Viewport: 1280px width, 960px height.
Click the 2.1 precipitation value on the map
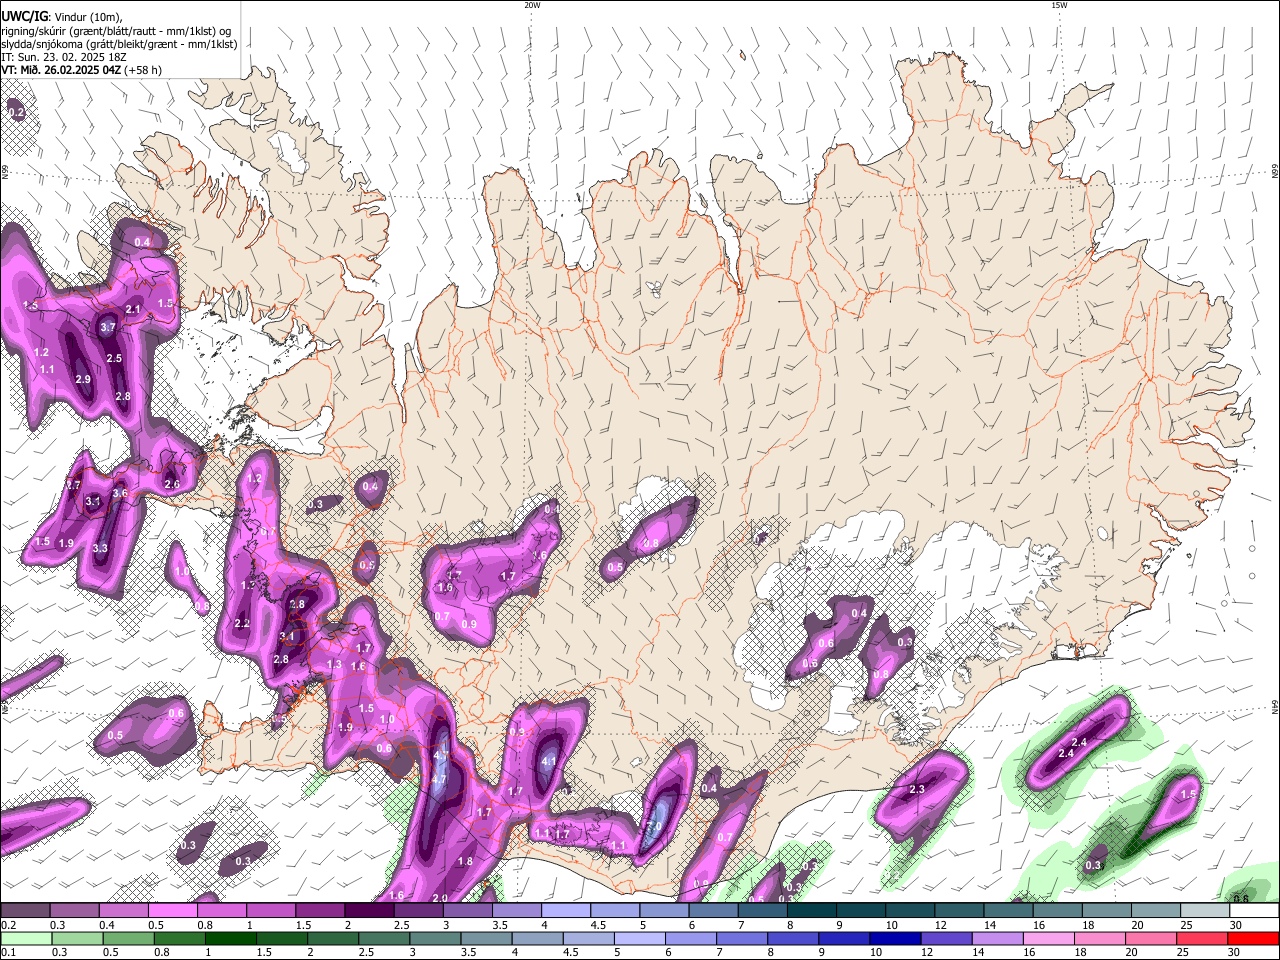click(x=133, y=310)
